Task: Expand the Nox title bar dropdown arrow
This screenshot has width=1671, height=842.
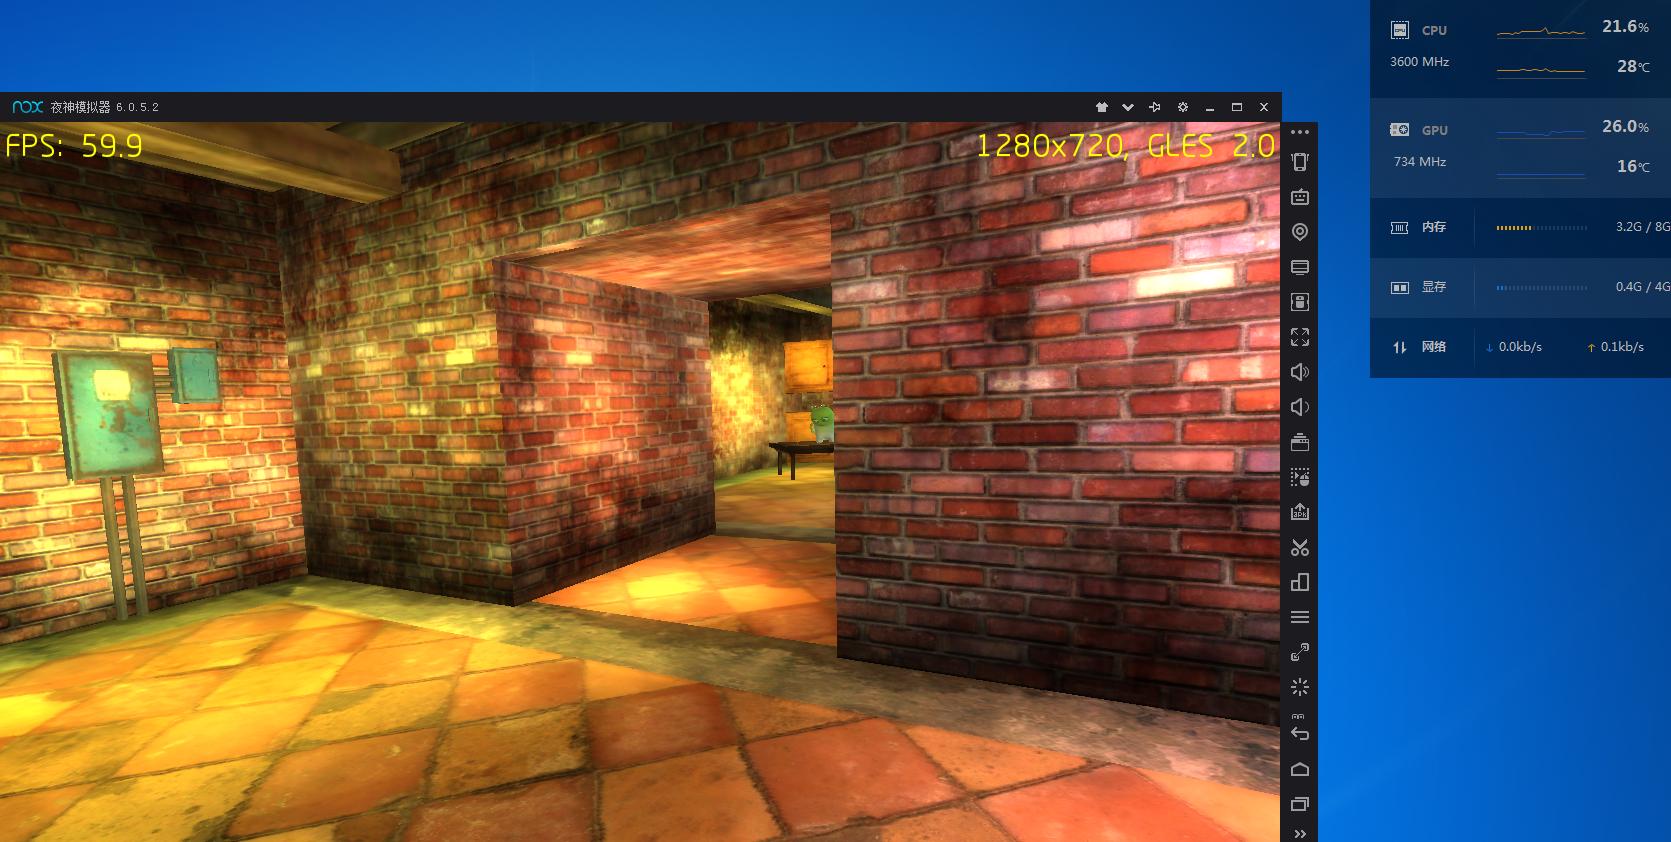Action: point(1128,107)
